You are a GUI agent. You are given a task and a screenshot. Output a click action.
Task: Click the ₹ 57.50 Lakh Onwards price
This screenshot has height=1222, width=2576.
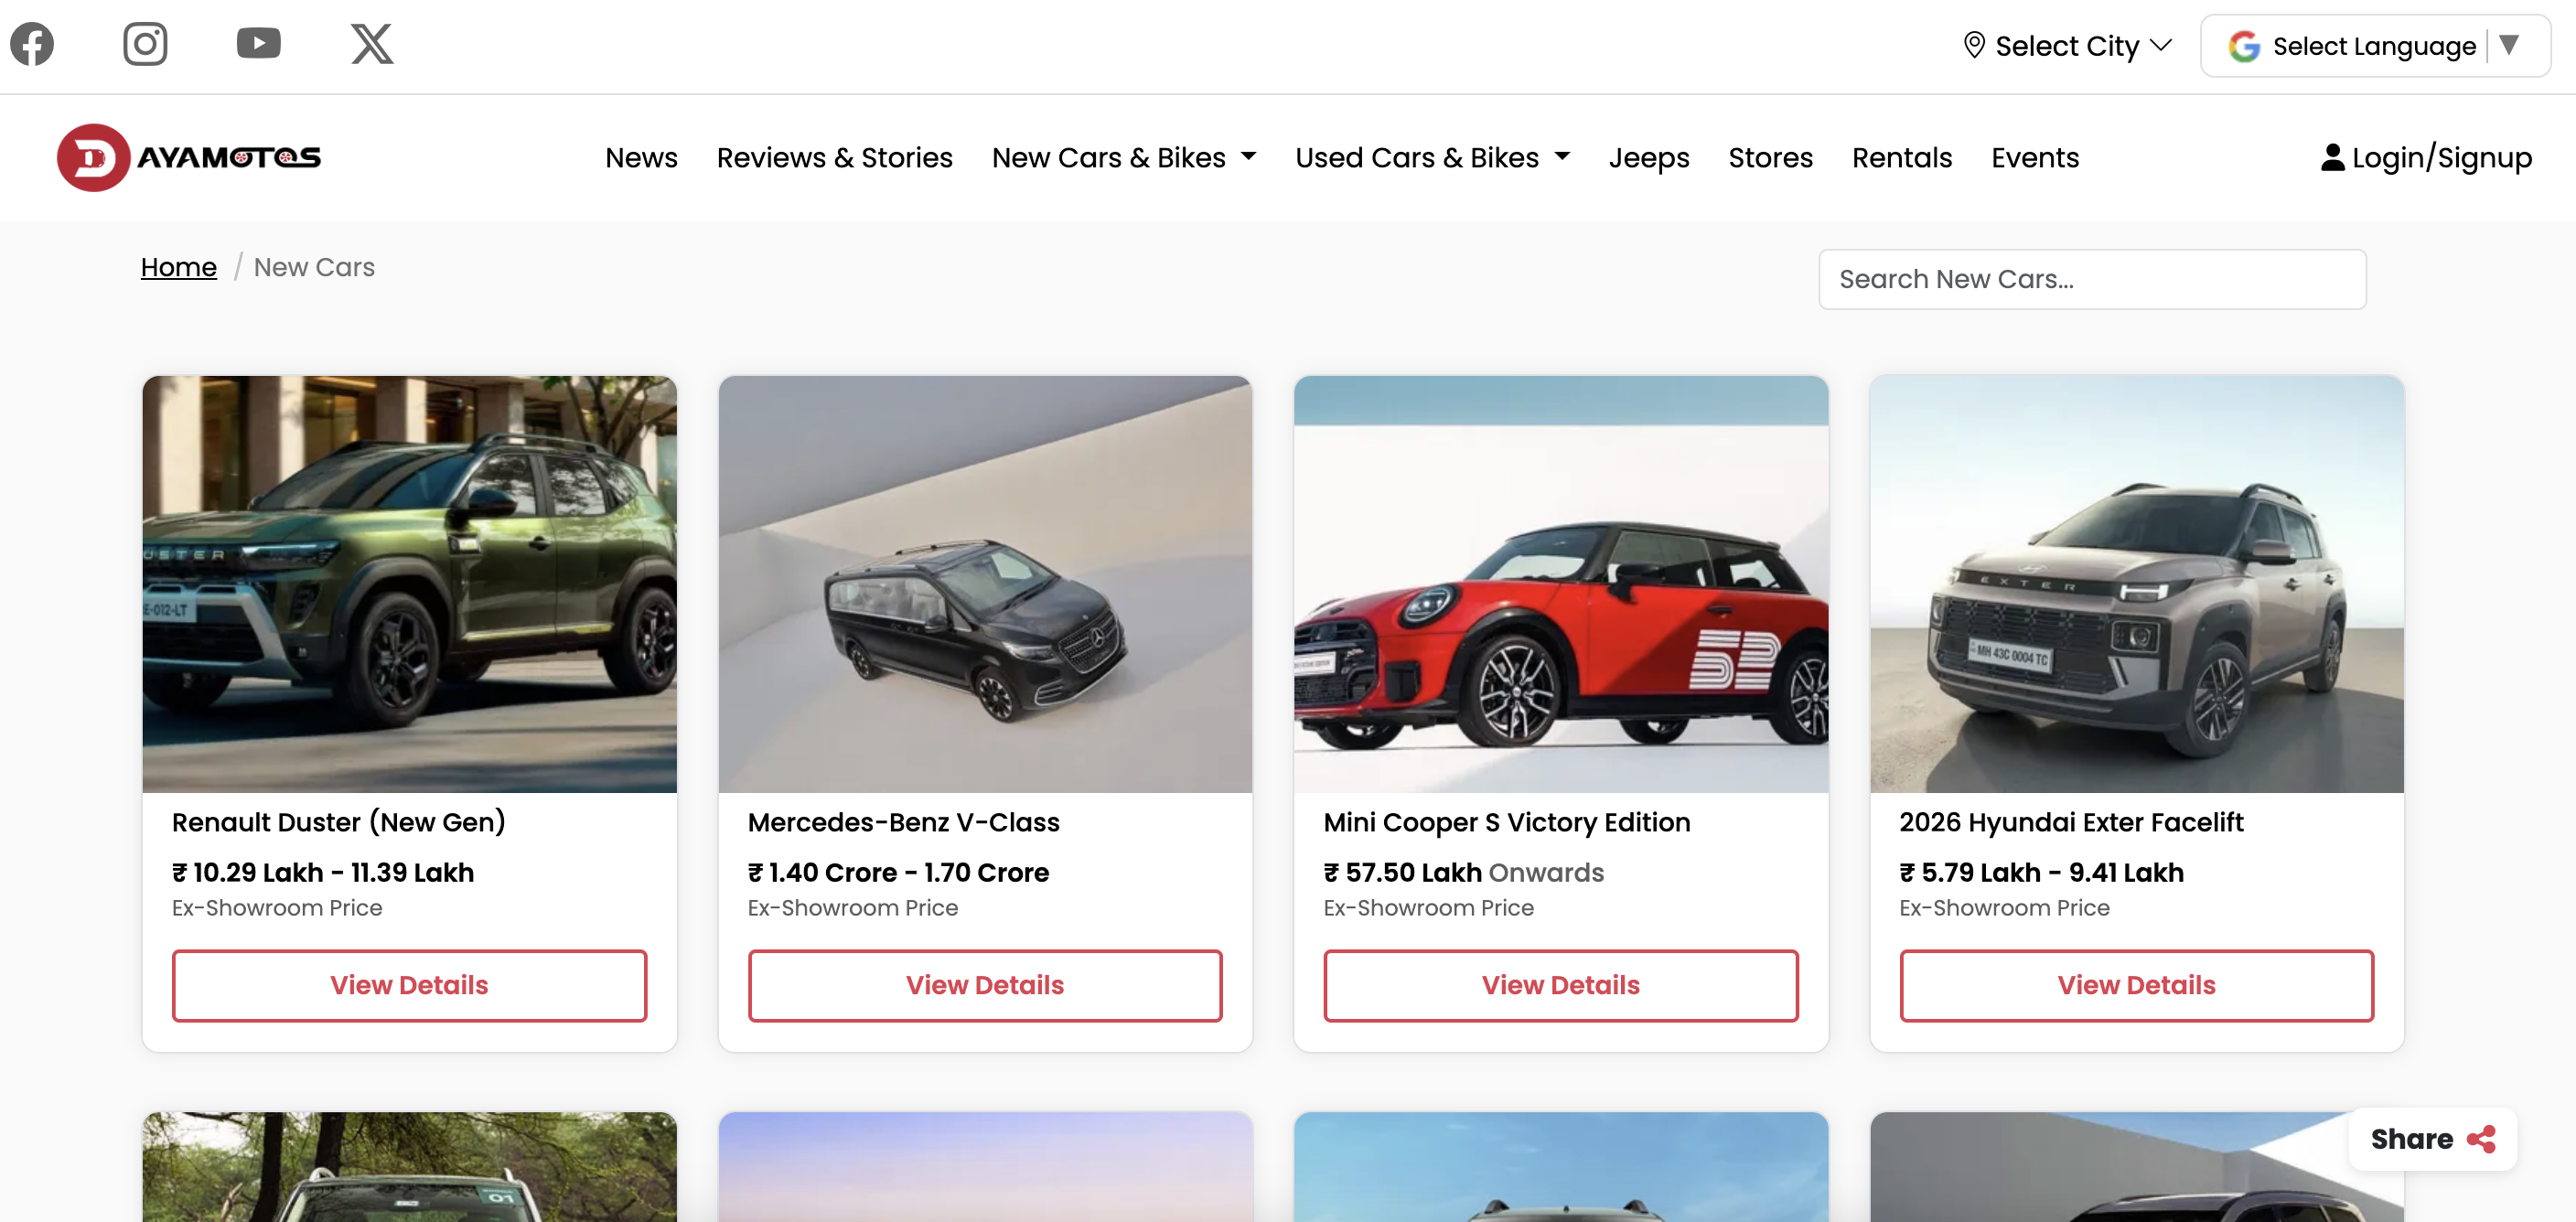(x=1462, y=872)
